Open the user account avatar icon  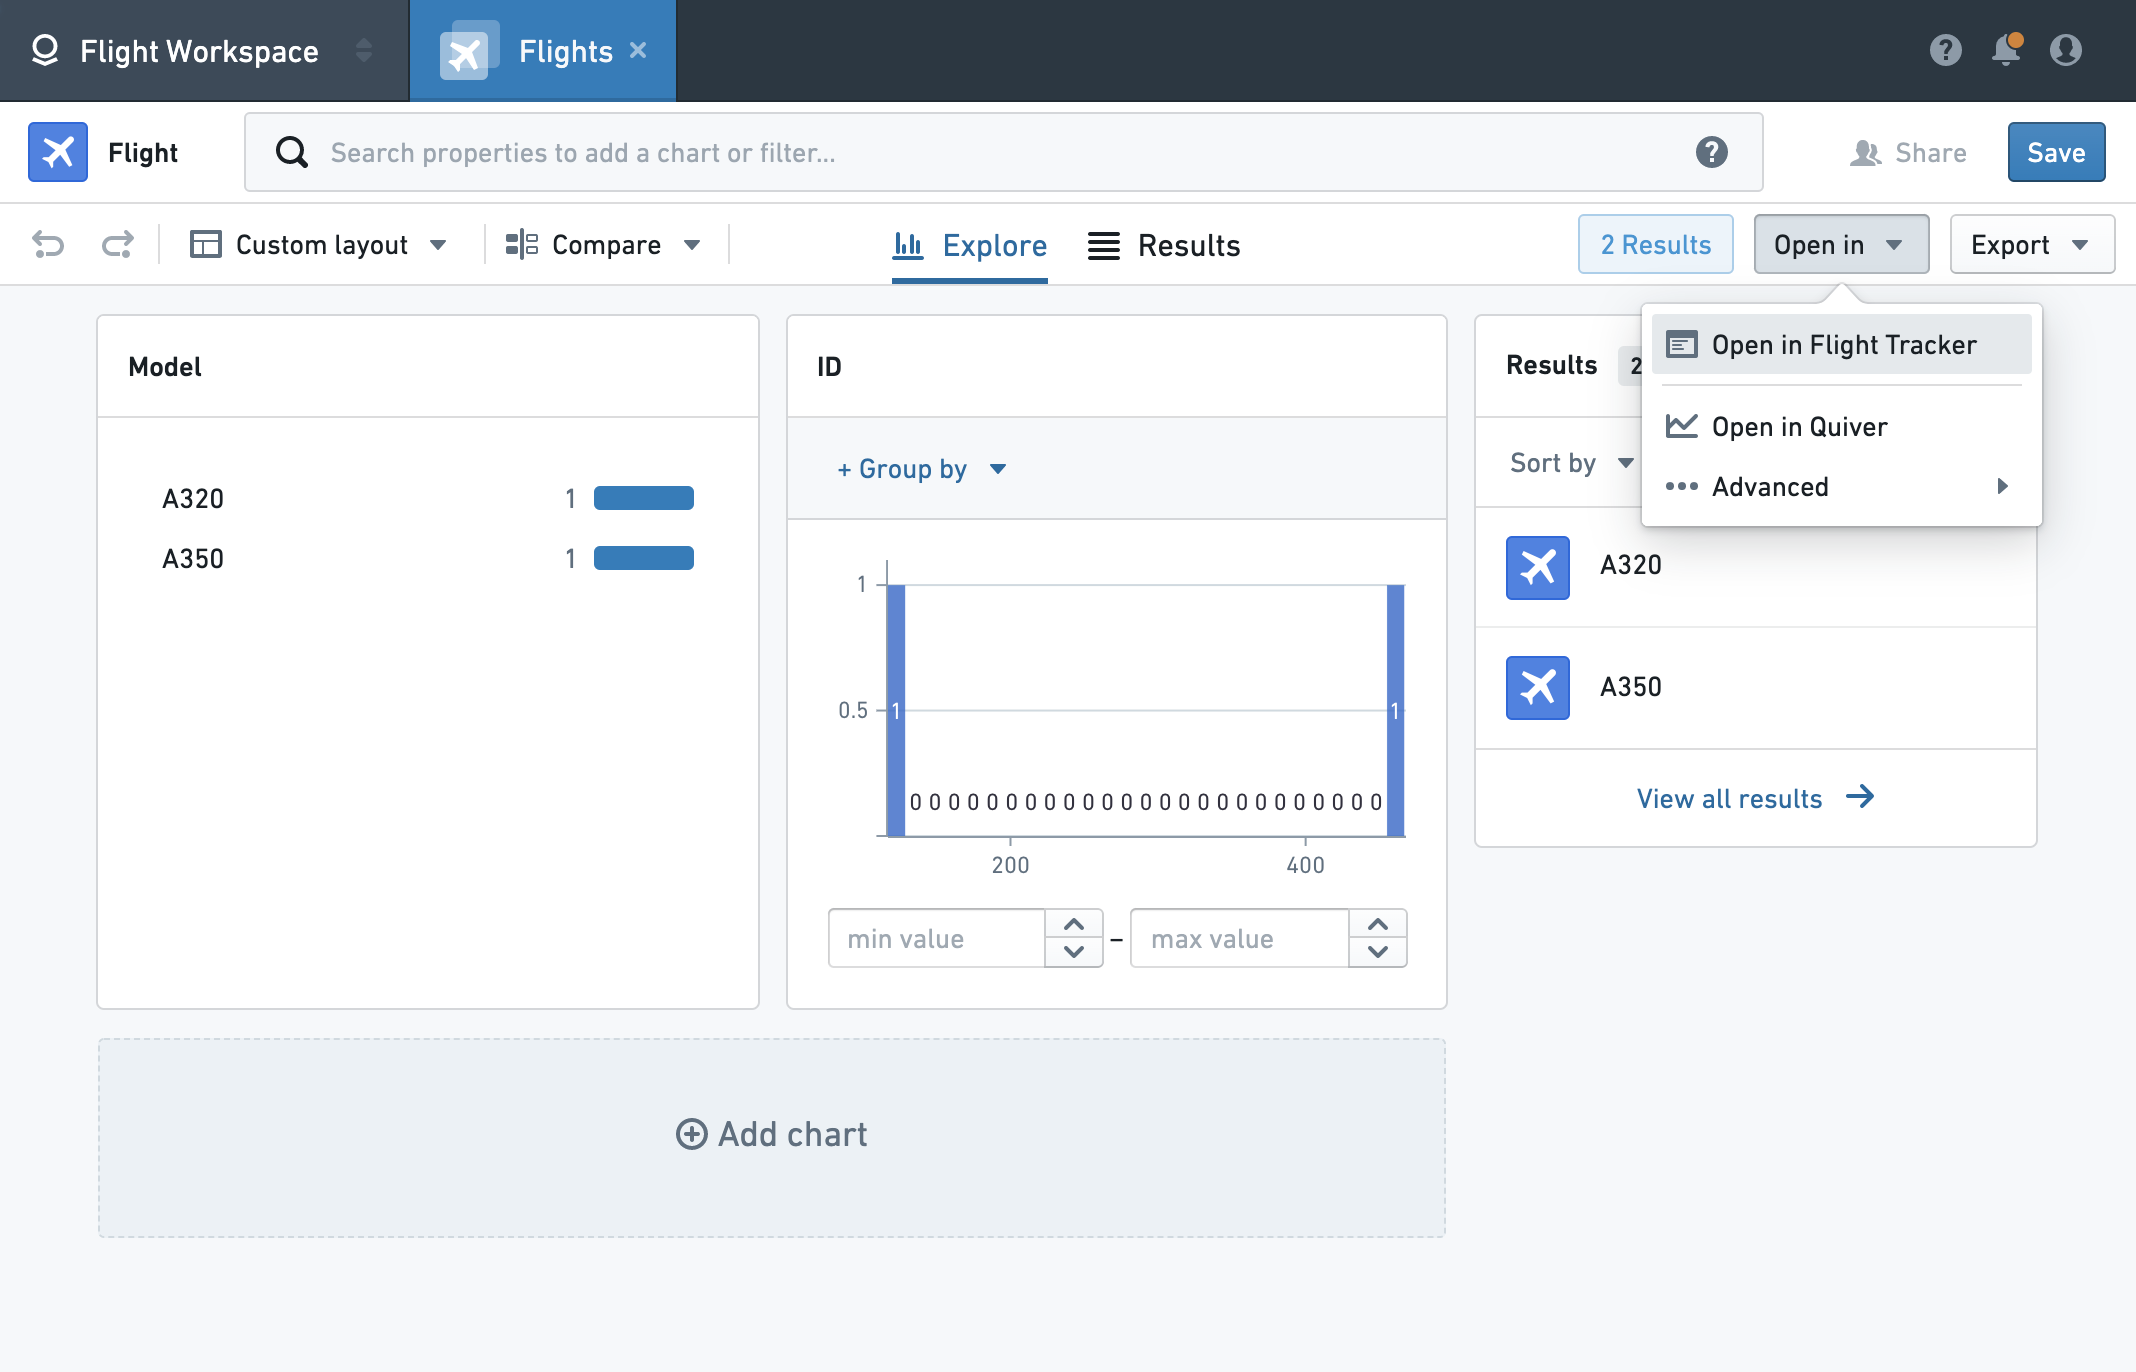point(2065,50)
